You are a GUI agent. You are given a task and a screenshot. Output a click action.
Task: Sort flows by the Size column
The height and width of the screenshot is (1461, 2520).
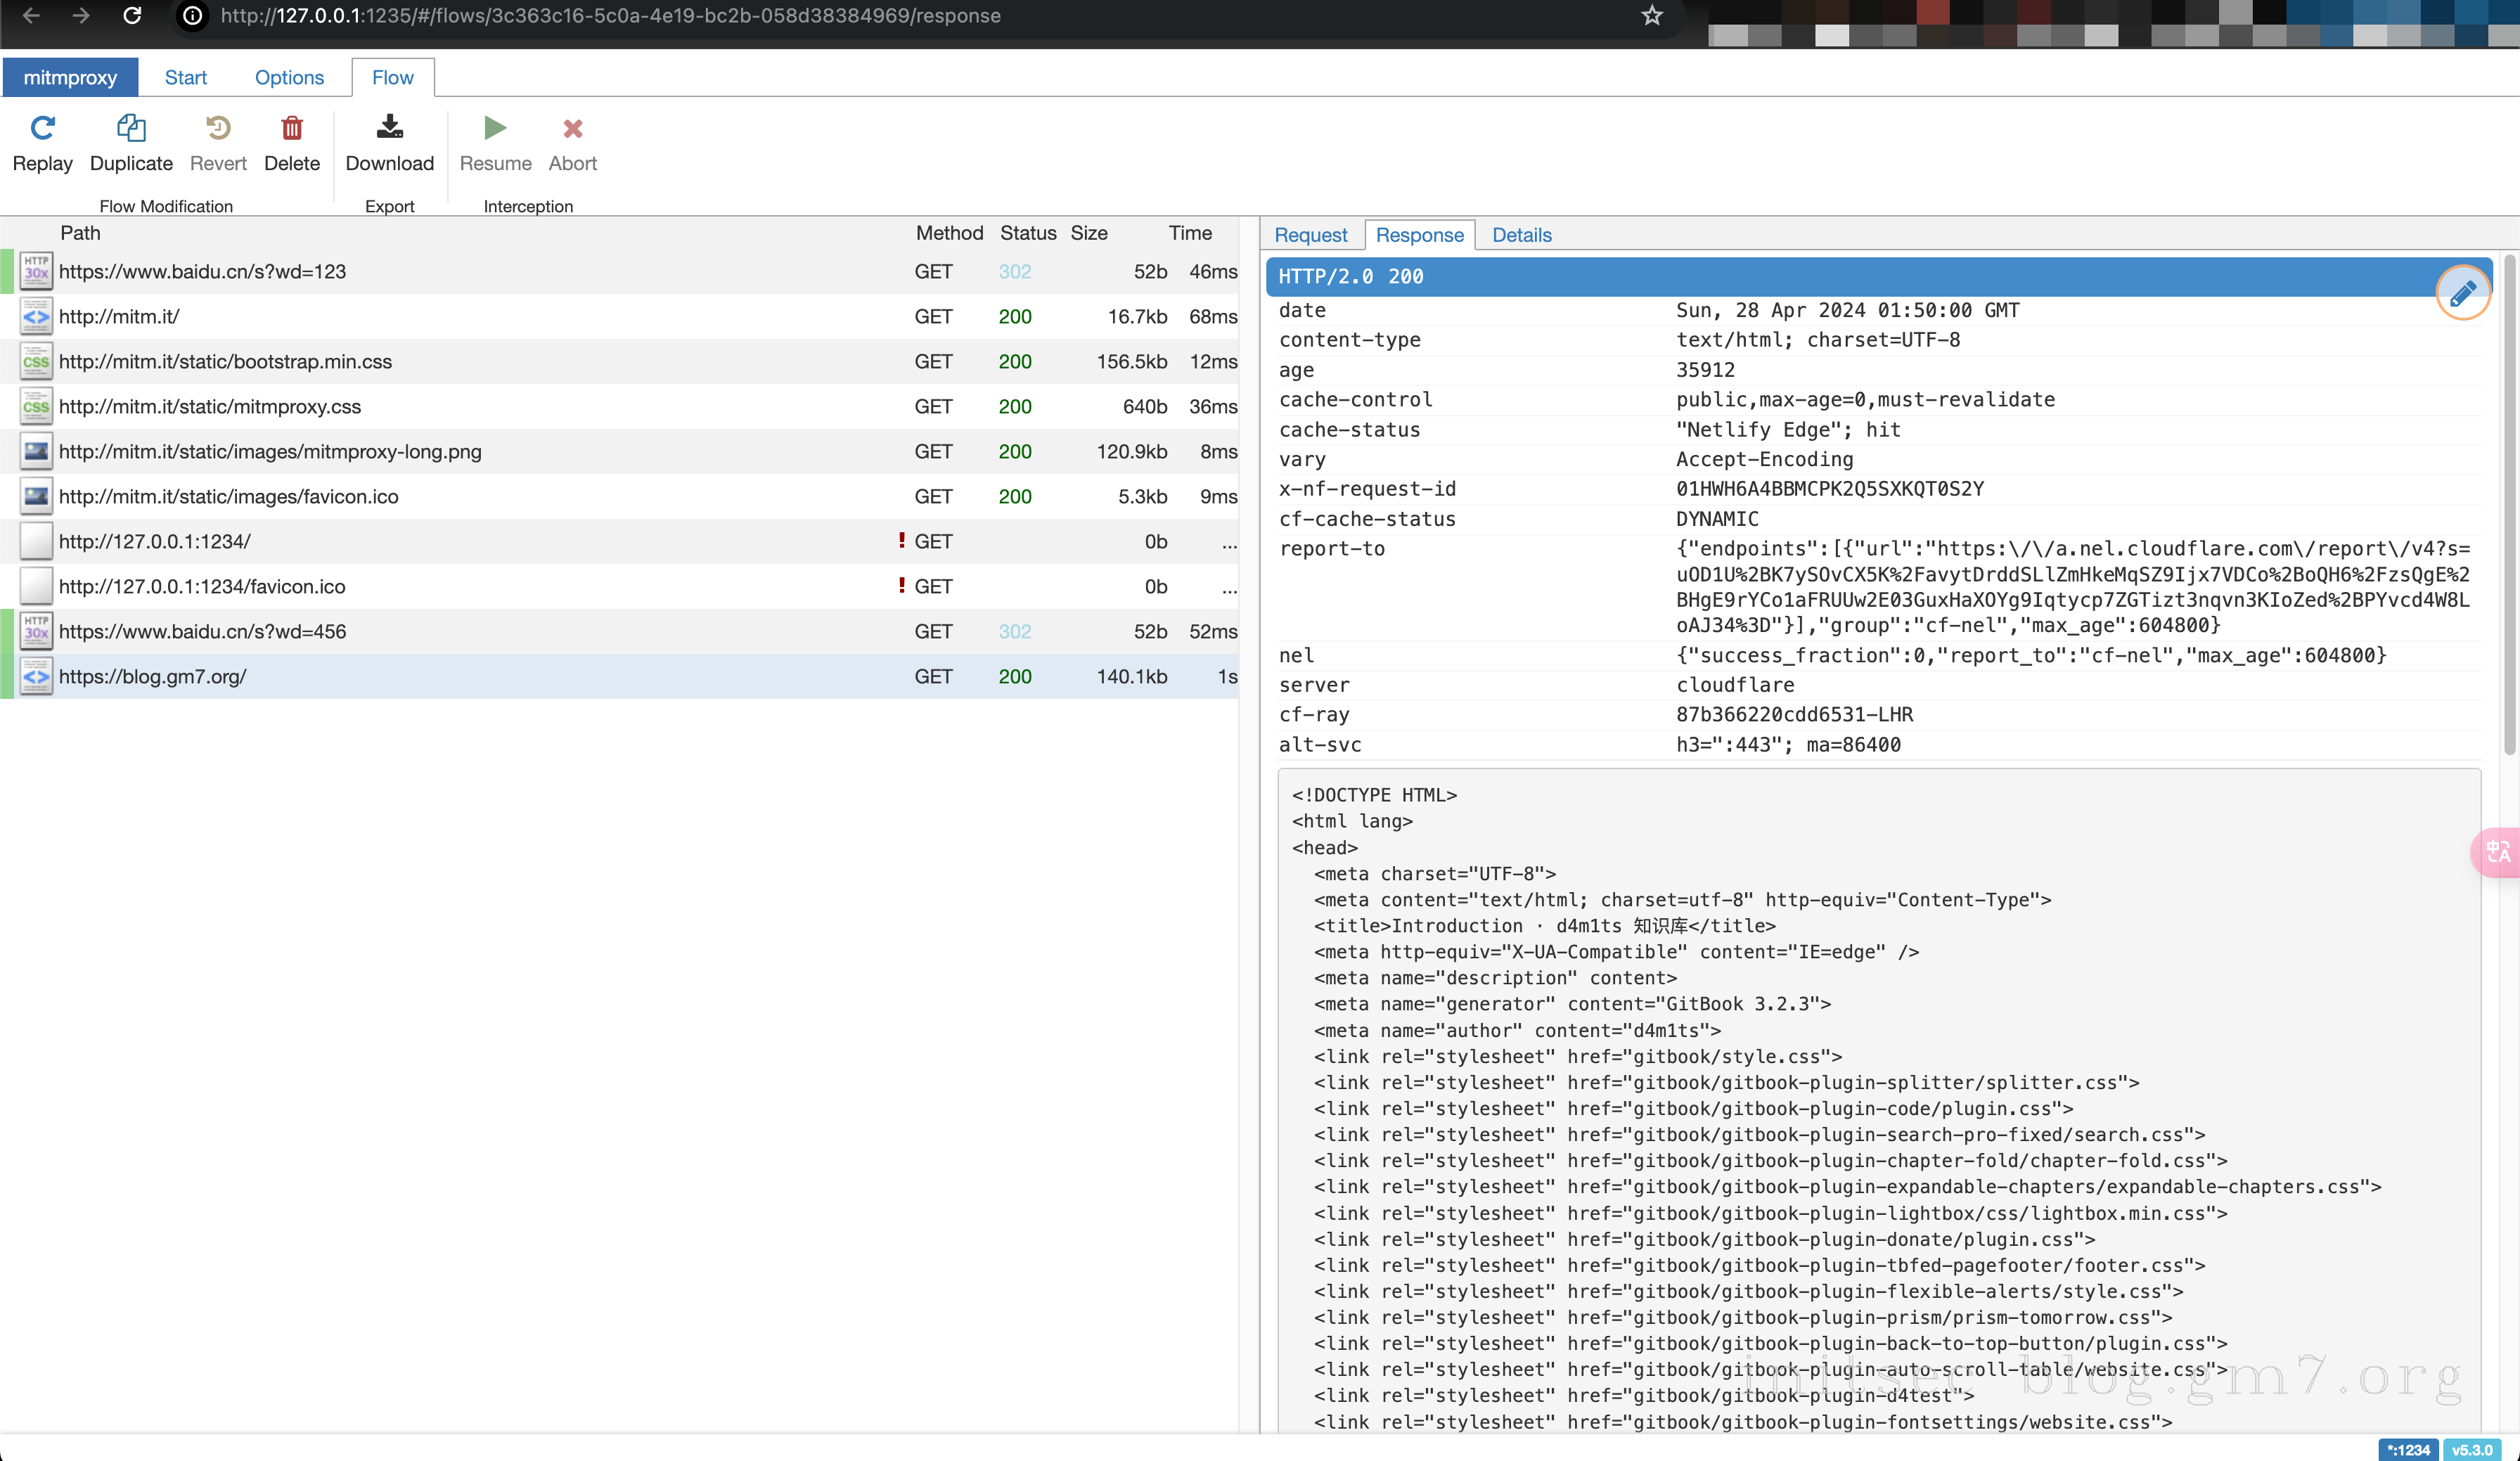click(1088, 233)
